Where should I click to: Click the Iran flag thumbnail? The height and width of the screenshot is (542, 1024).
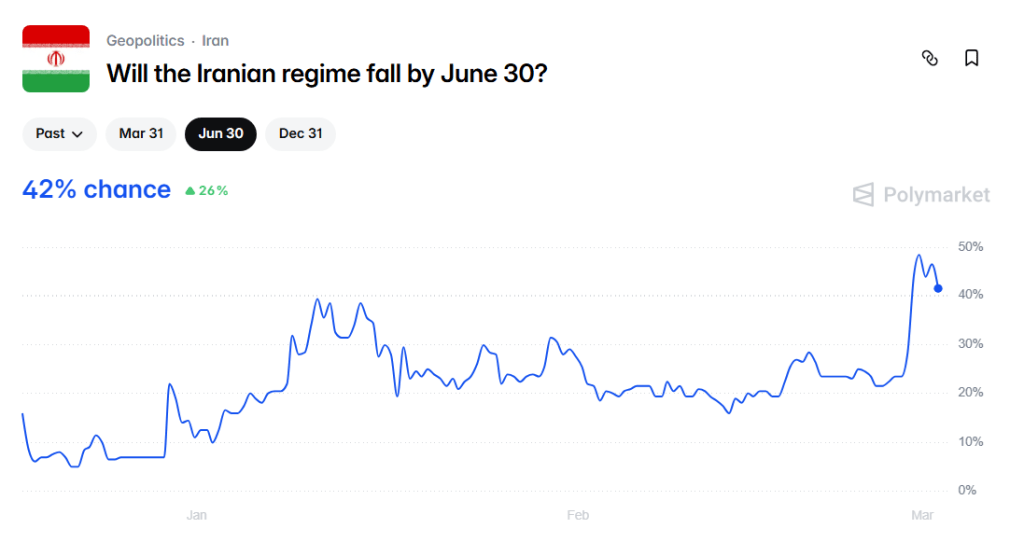[x=56, y=59]
